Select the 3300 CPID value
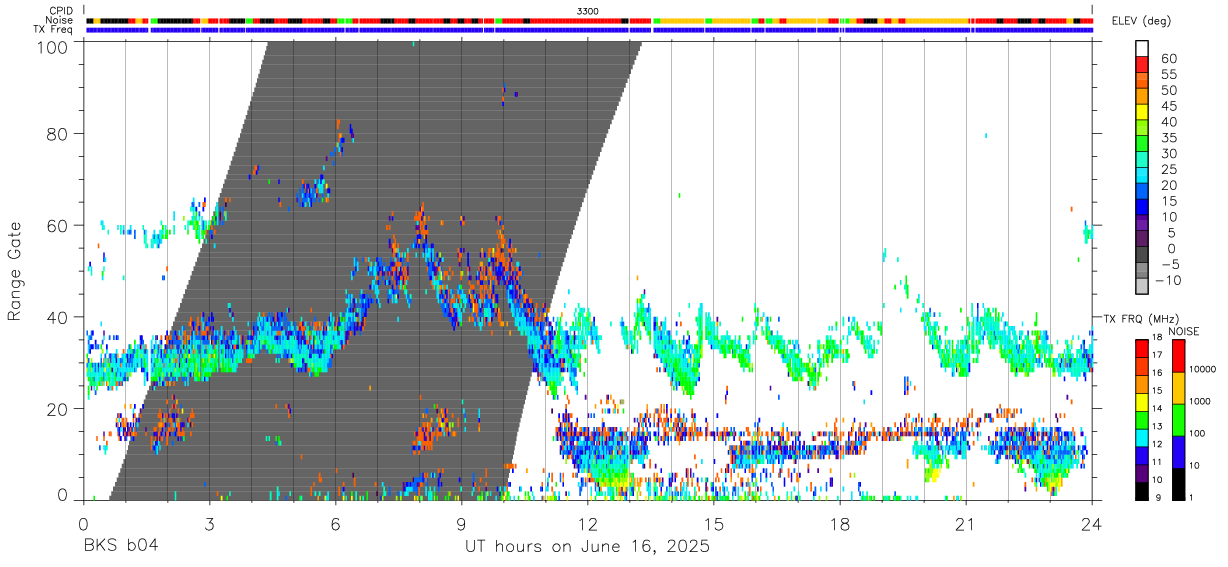The width and height of the screenshot is (1228, 567). click(588, 11)
